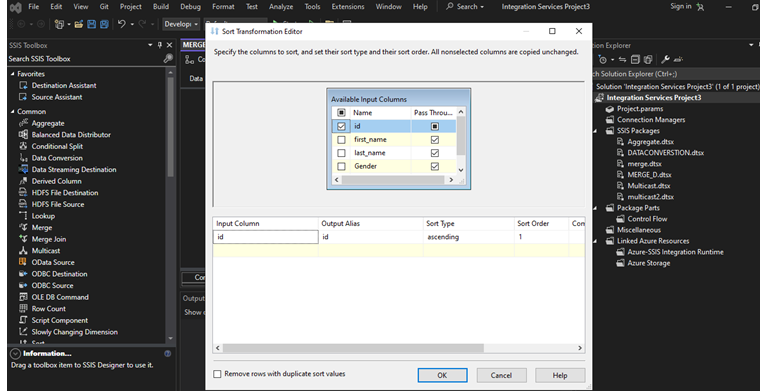Select the Aggregate toolbox icon
Viewport: 775px width, 391px height.
(23, 123)
